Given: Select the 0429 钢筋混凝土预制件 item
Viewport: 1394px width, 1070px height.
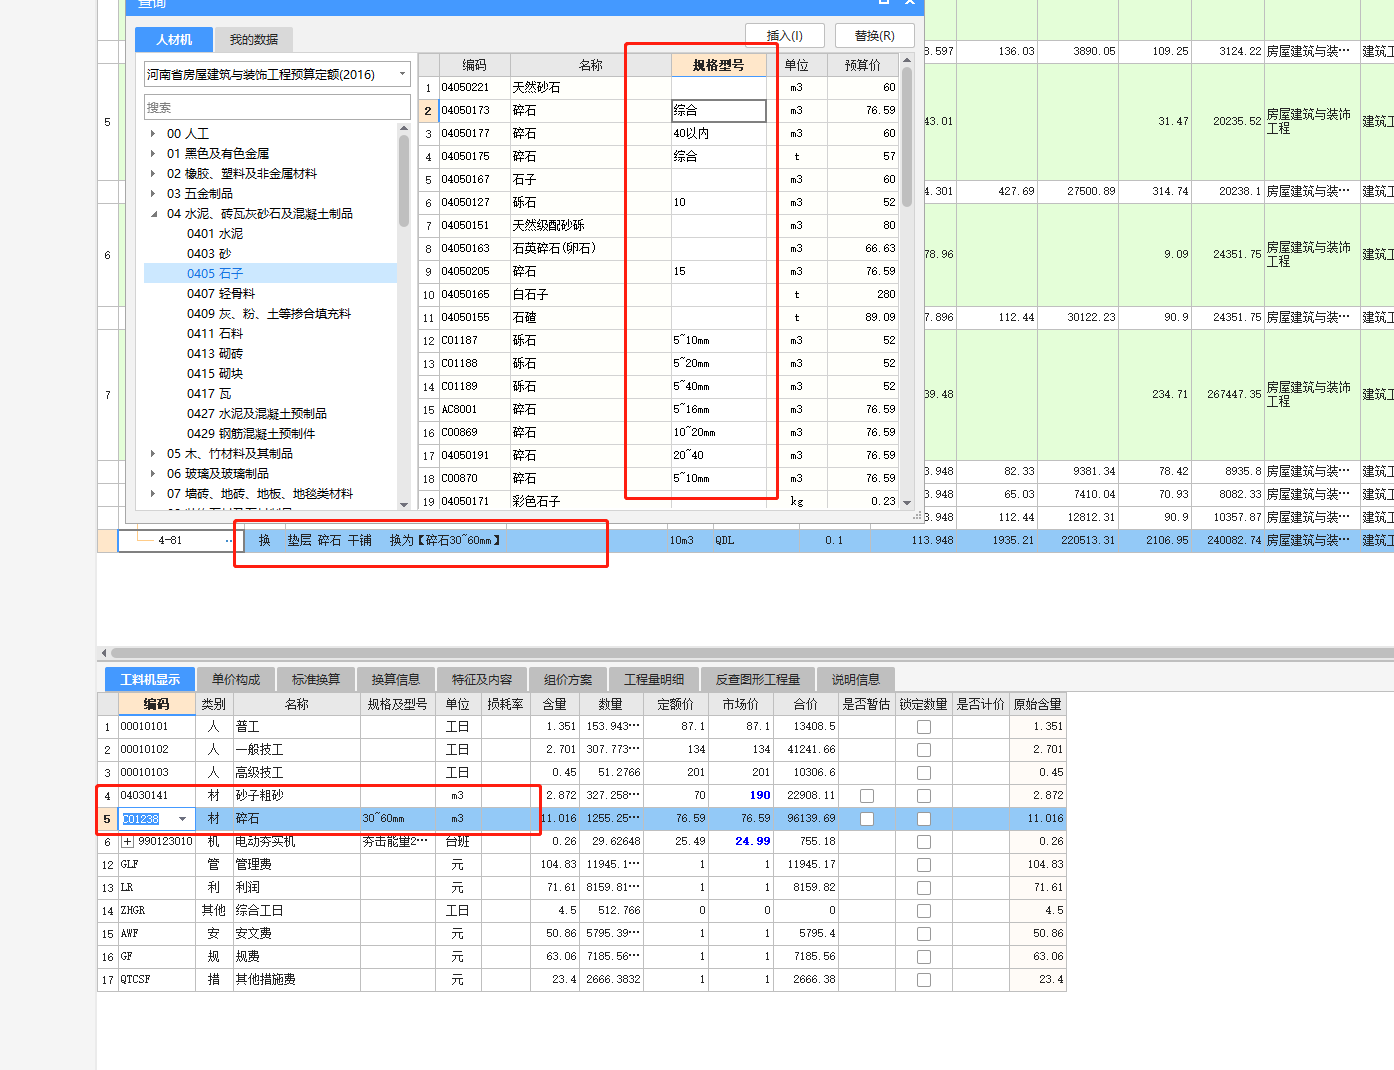Looking at the screenshot, I should click(x=251, y=434).
